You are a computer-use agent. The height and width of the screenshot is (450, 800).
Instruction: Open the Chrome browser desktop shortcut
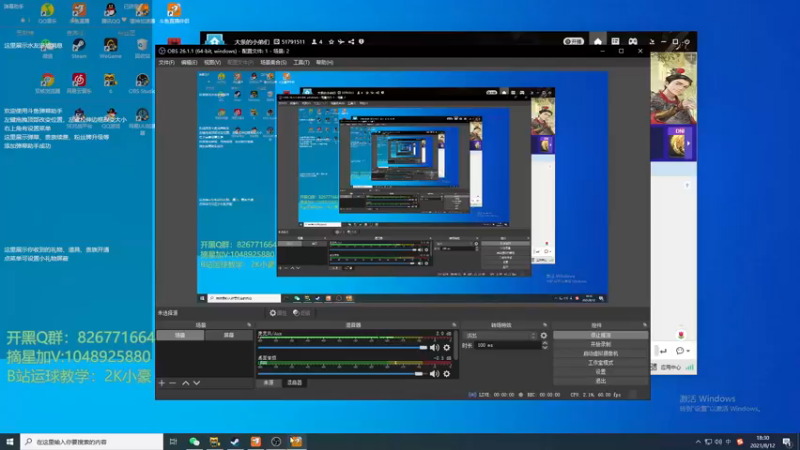47,83
